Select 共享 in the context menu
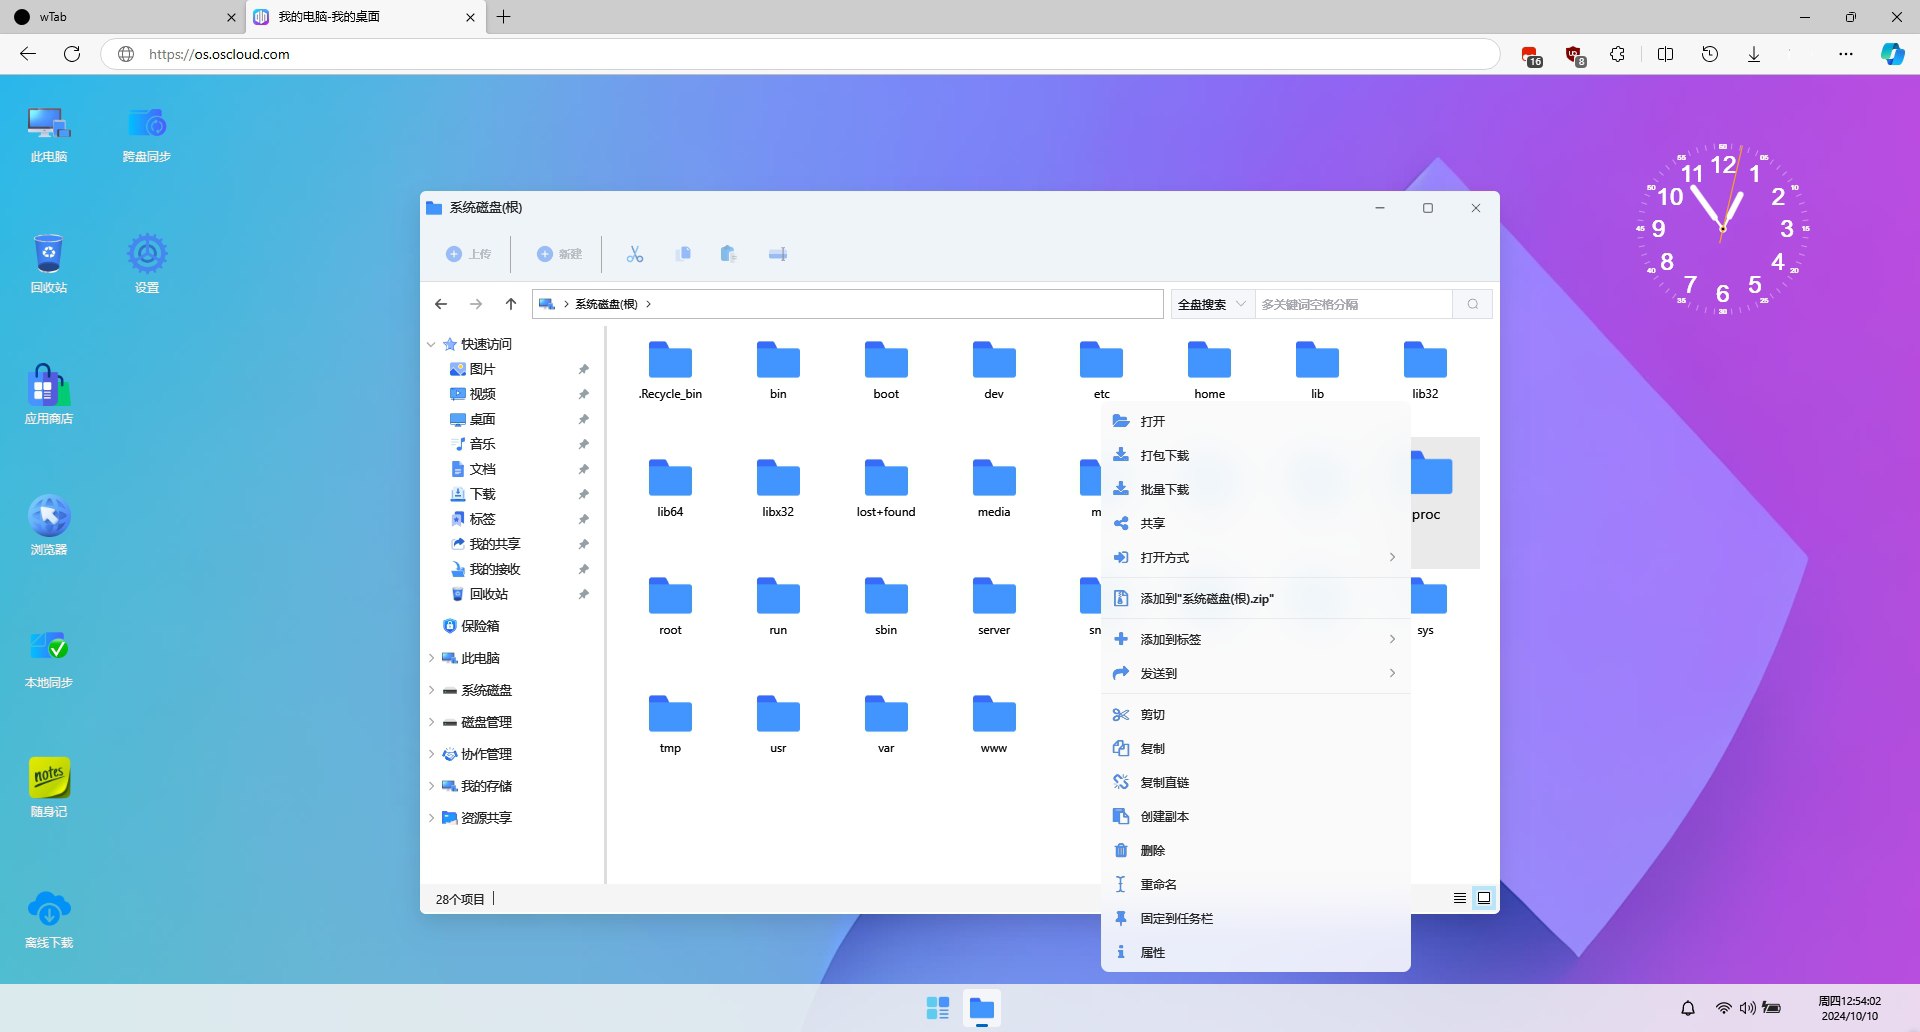This screenshot has width=1920, height=1032. pyautogui.click(x=1255, y=523)
